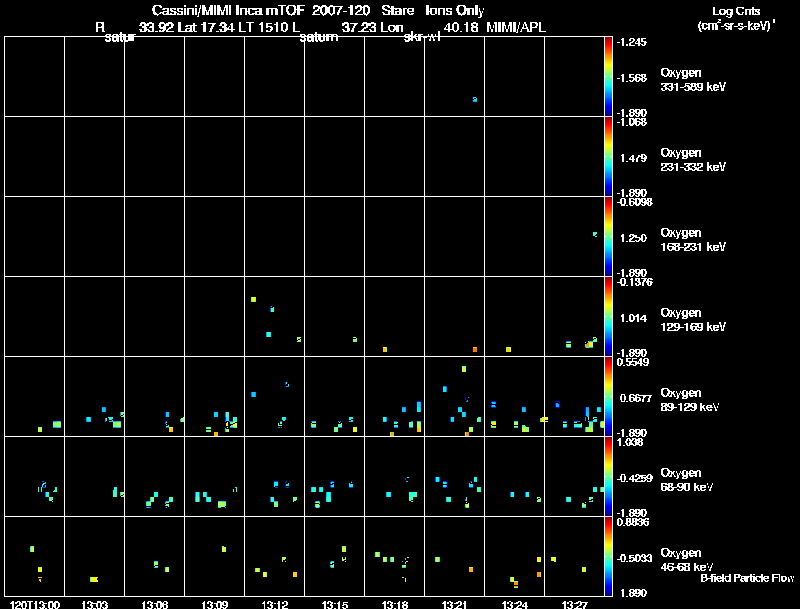Select the colorbar for Oxygen 231-332 keV
The width and height of the screenshot is (800, 609).
click(608, 157)
